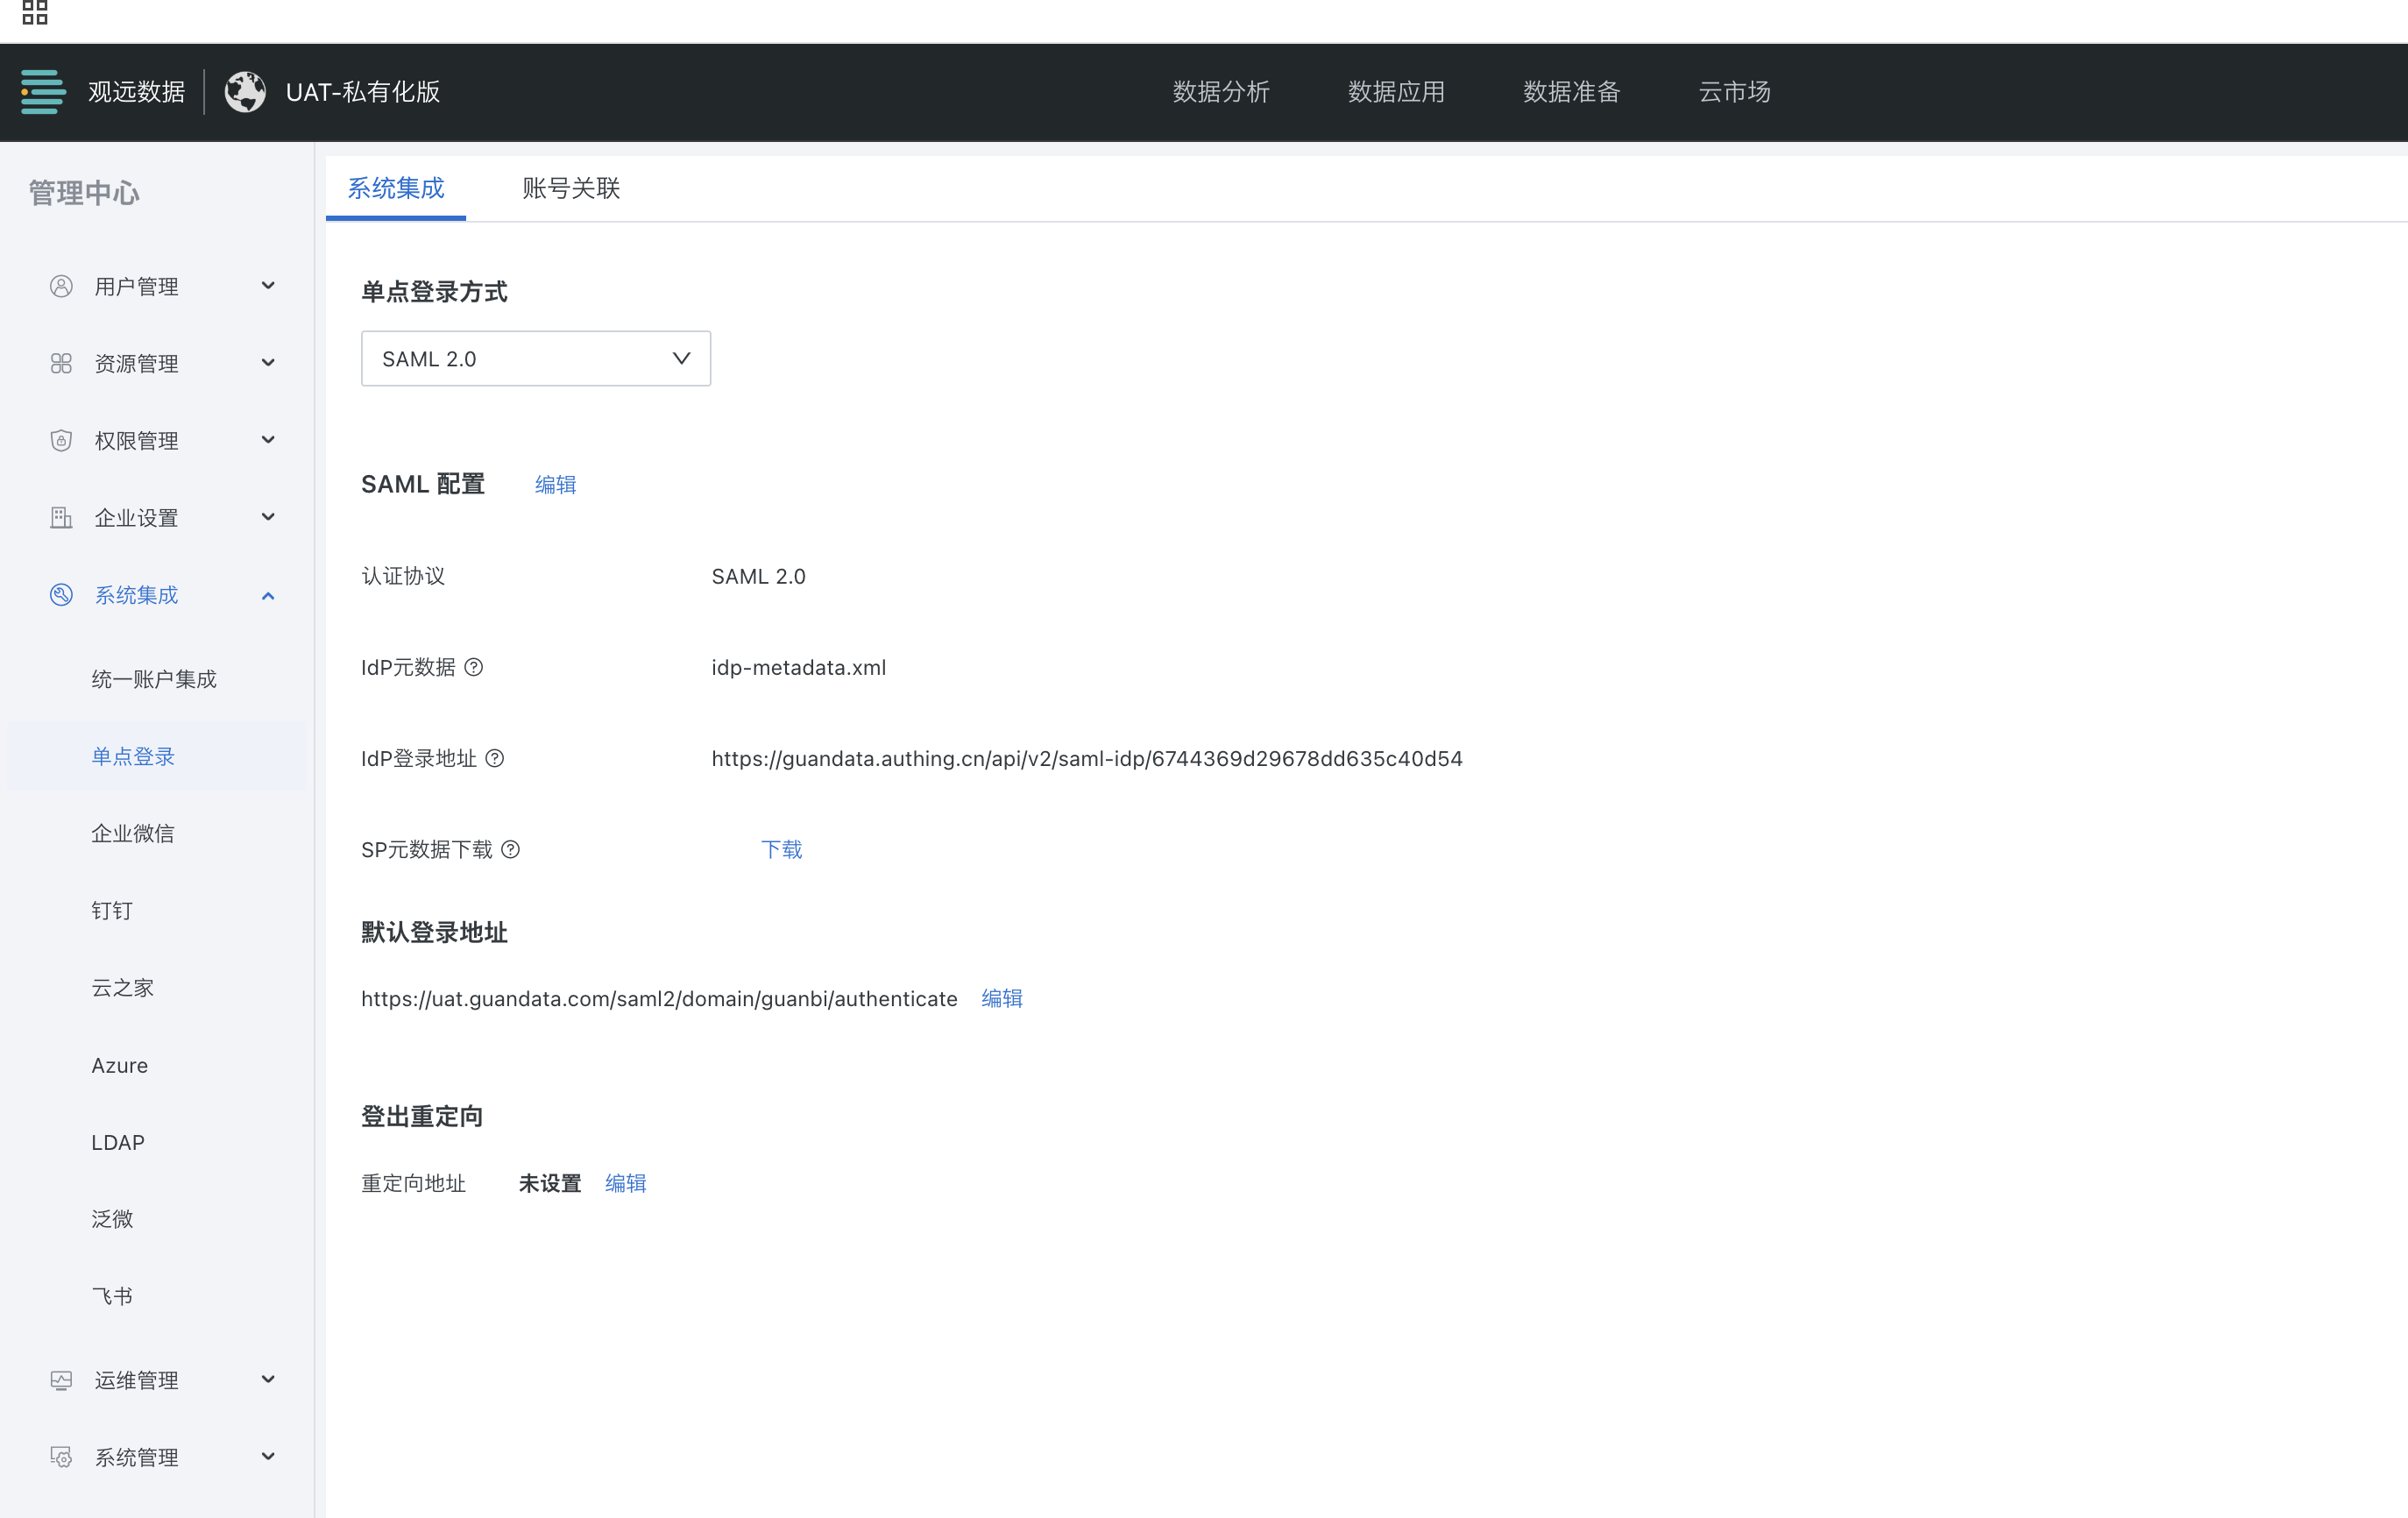
Task: Click the 观远数据 logo icon
Action: point(43,92)
